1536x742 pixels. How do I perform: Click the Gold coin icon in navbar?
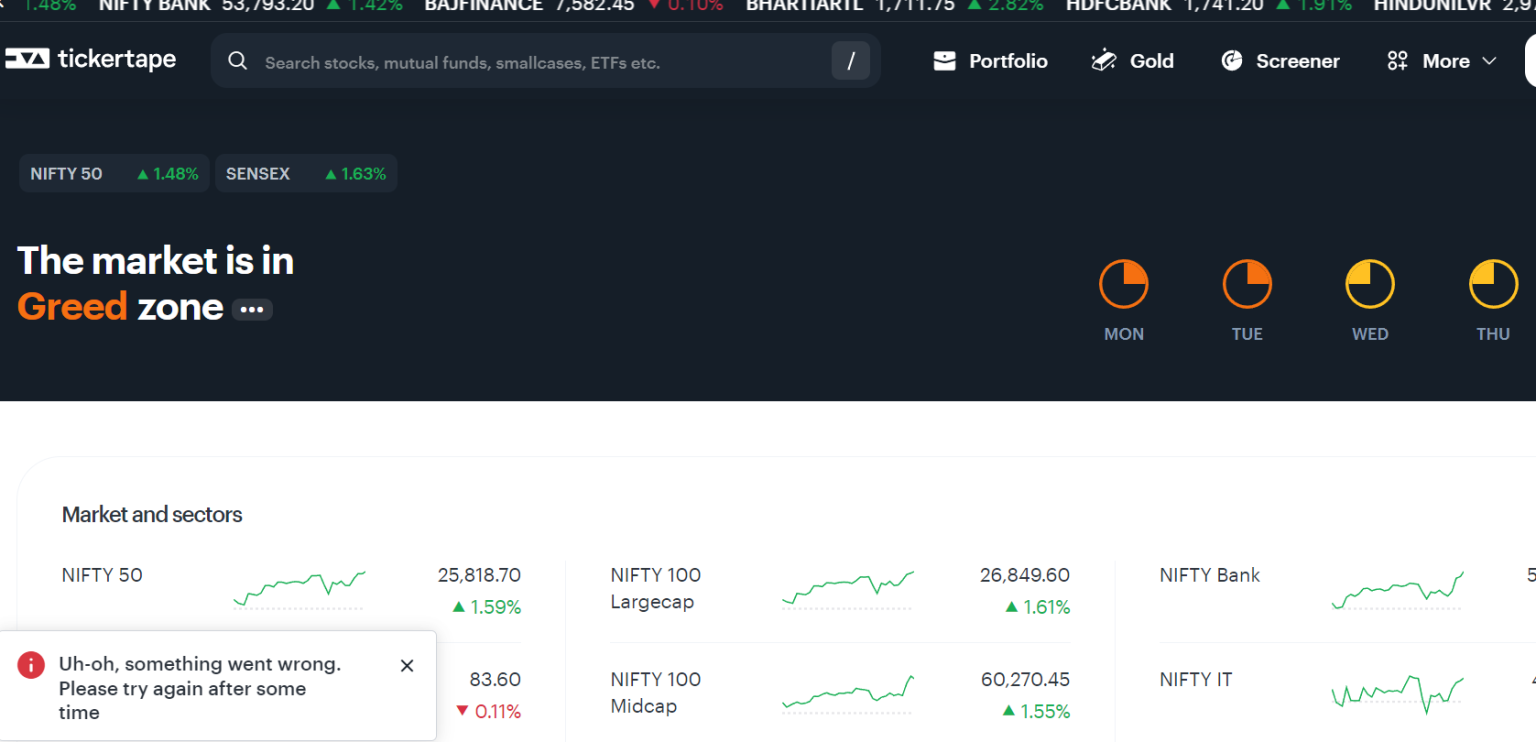click(x=1103, y=60)
